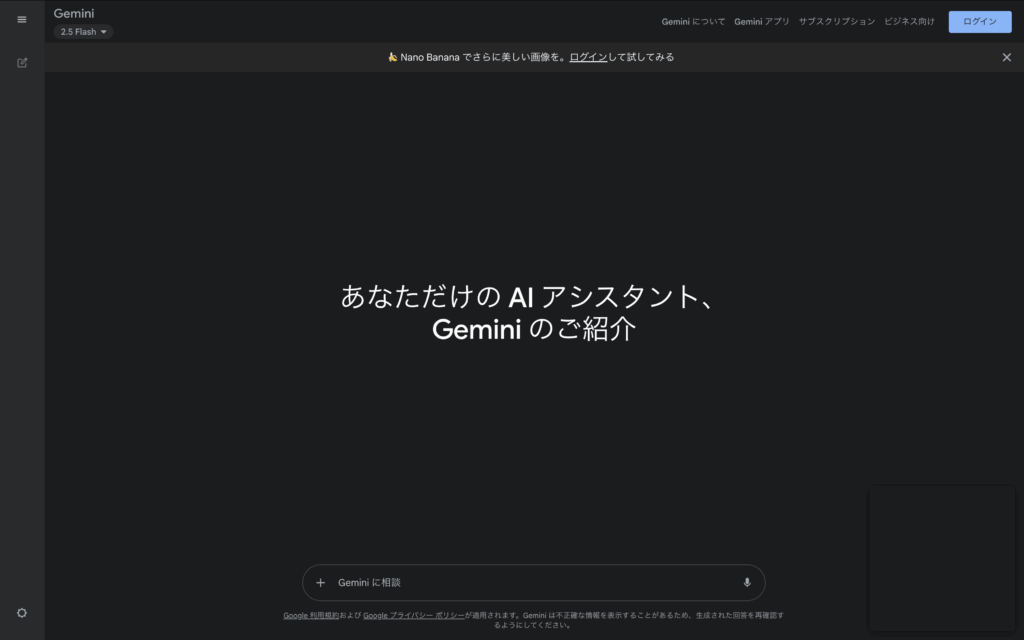Open the 2.5 Flash model selector
Screen dimensions: 1024x640
coord(82,31)
